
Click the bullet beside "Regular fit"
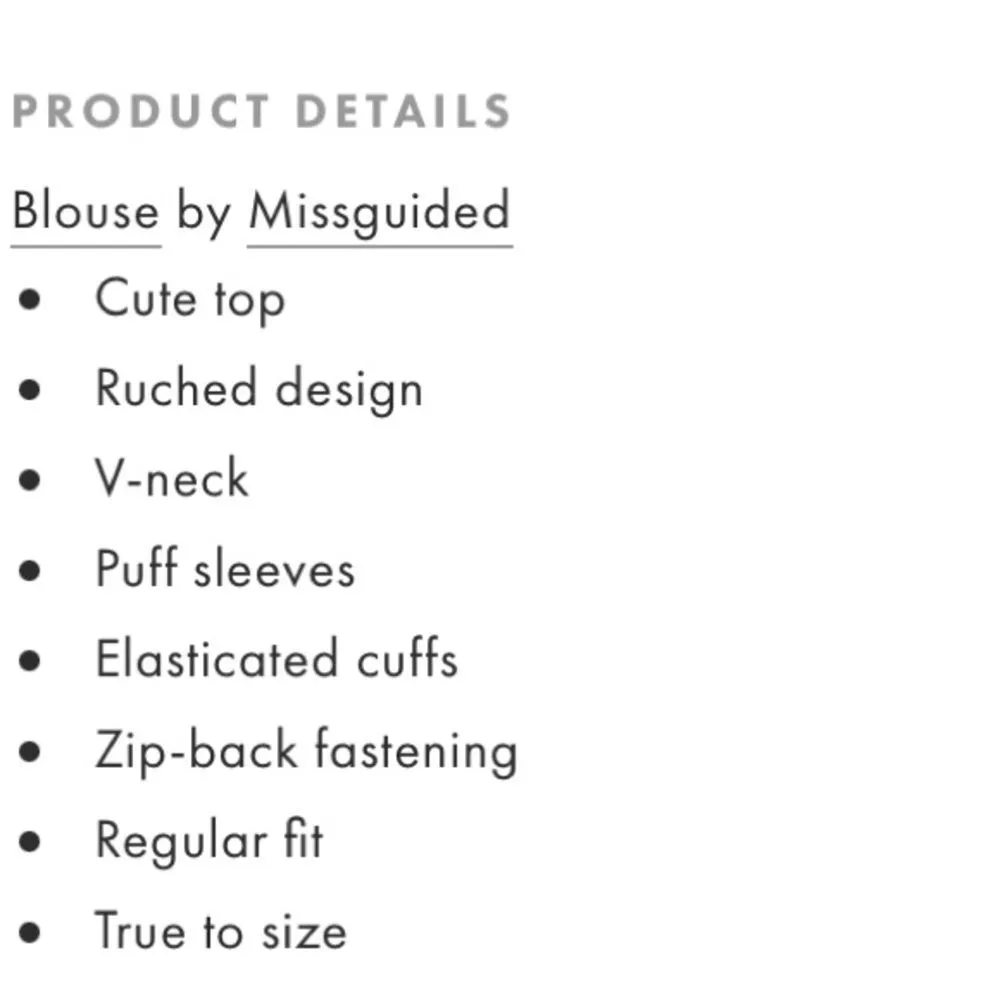pyautogui.click(x=31, y=842)
